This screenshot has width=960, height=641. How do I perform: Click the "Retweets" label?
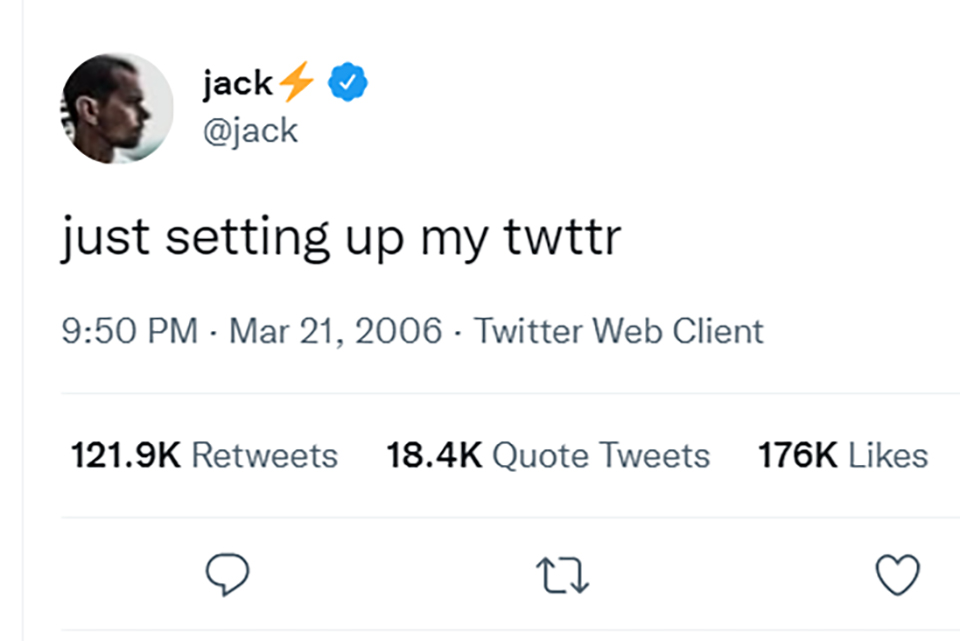pos(264,456)
